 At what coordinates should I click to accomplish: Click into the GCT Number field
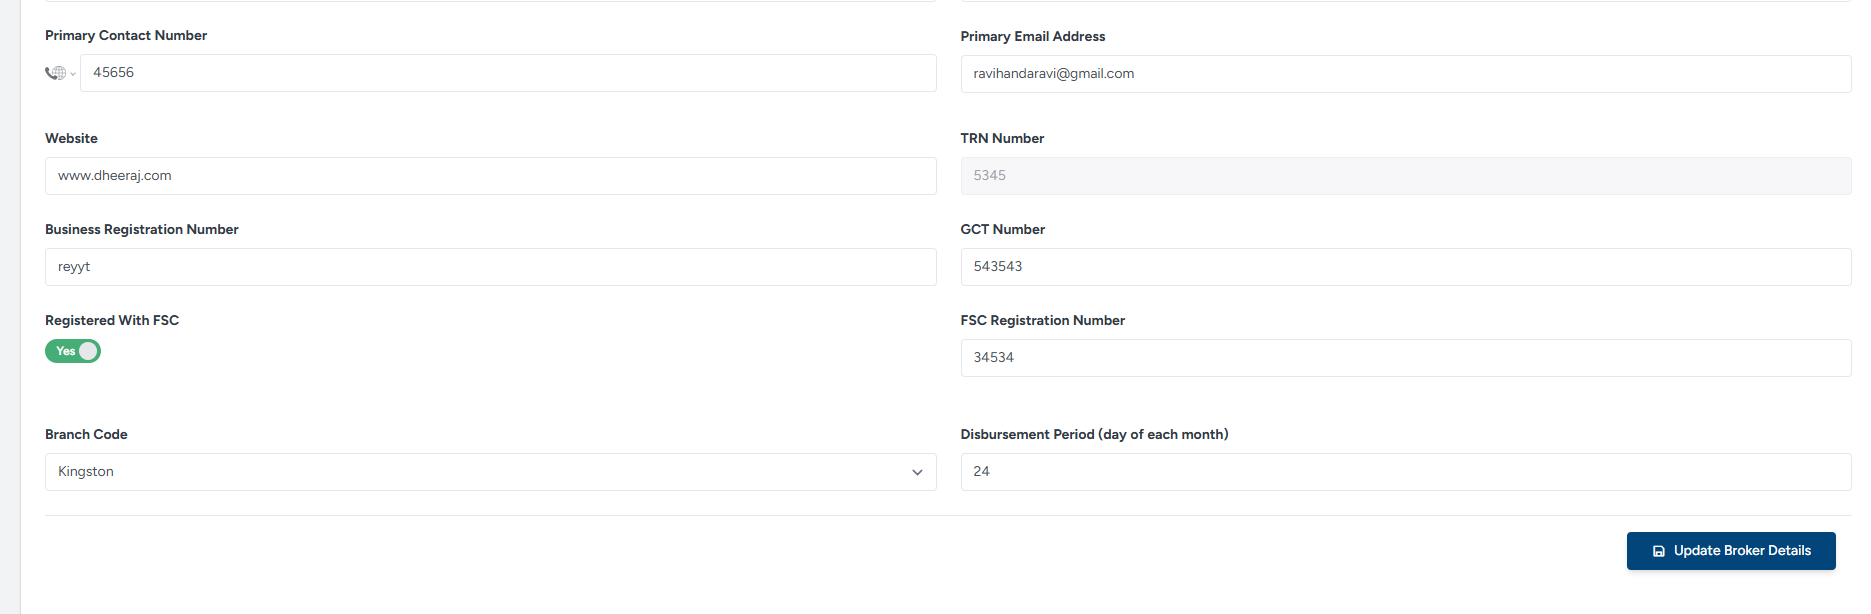click(1405, 267)
